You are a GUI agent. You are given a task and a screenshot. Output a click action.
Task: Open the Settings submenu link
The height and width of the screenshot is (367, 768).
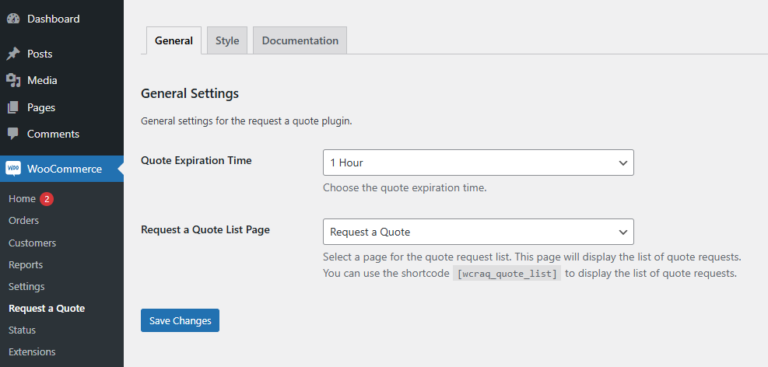click(26, 287)
